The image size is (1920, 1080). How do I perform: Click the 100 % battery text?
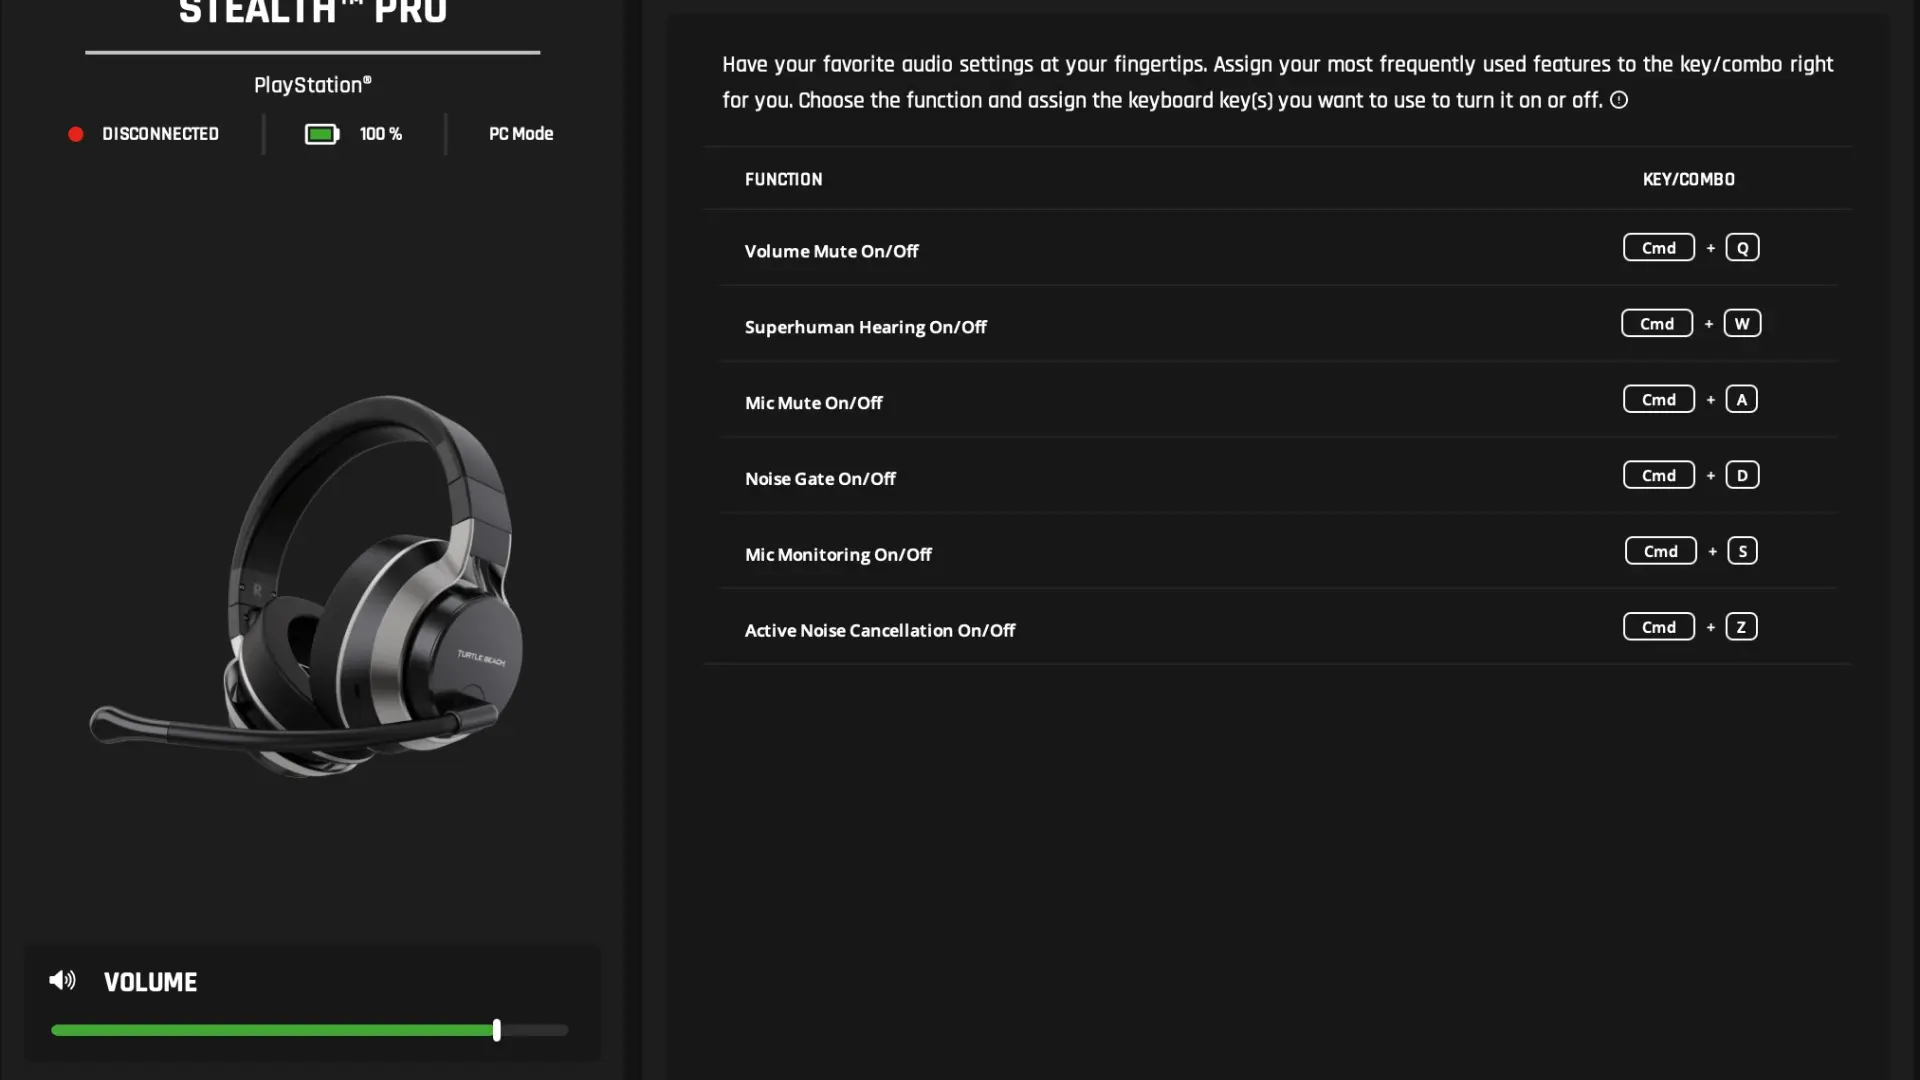pyautogui.click(x=381, y=134)
